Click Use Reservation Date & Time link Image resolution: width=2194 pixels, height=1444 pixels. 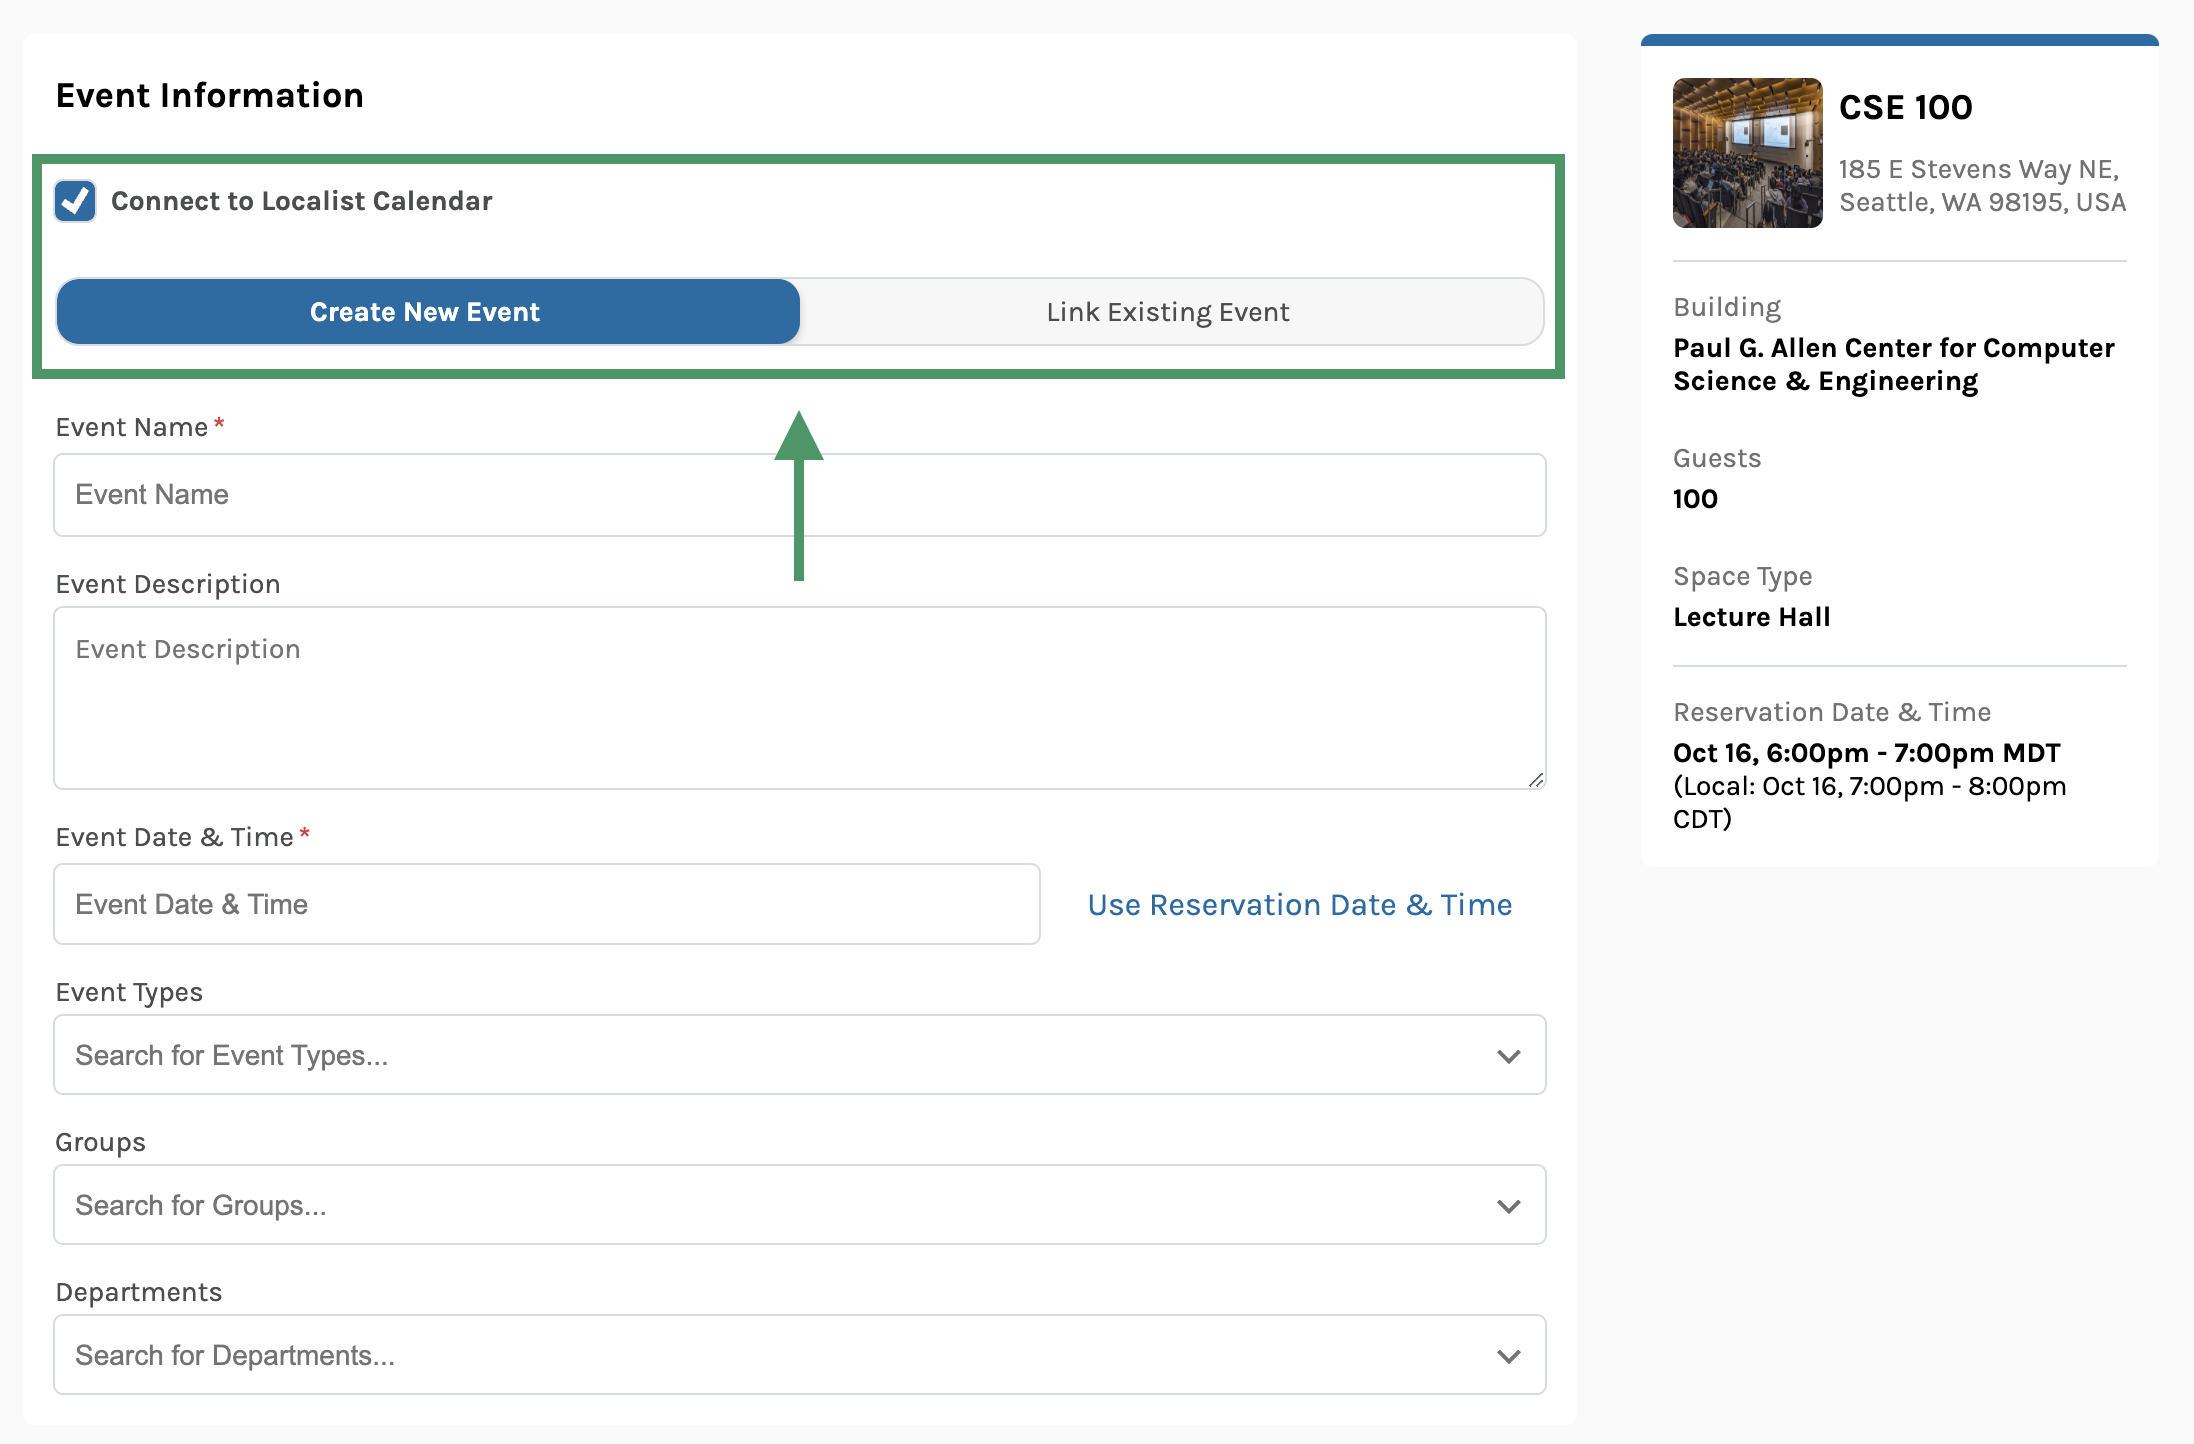click(1299, 905)
